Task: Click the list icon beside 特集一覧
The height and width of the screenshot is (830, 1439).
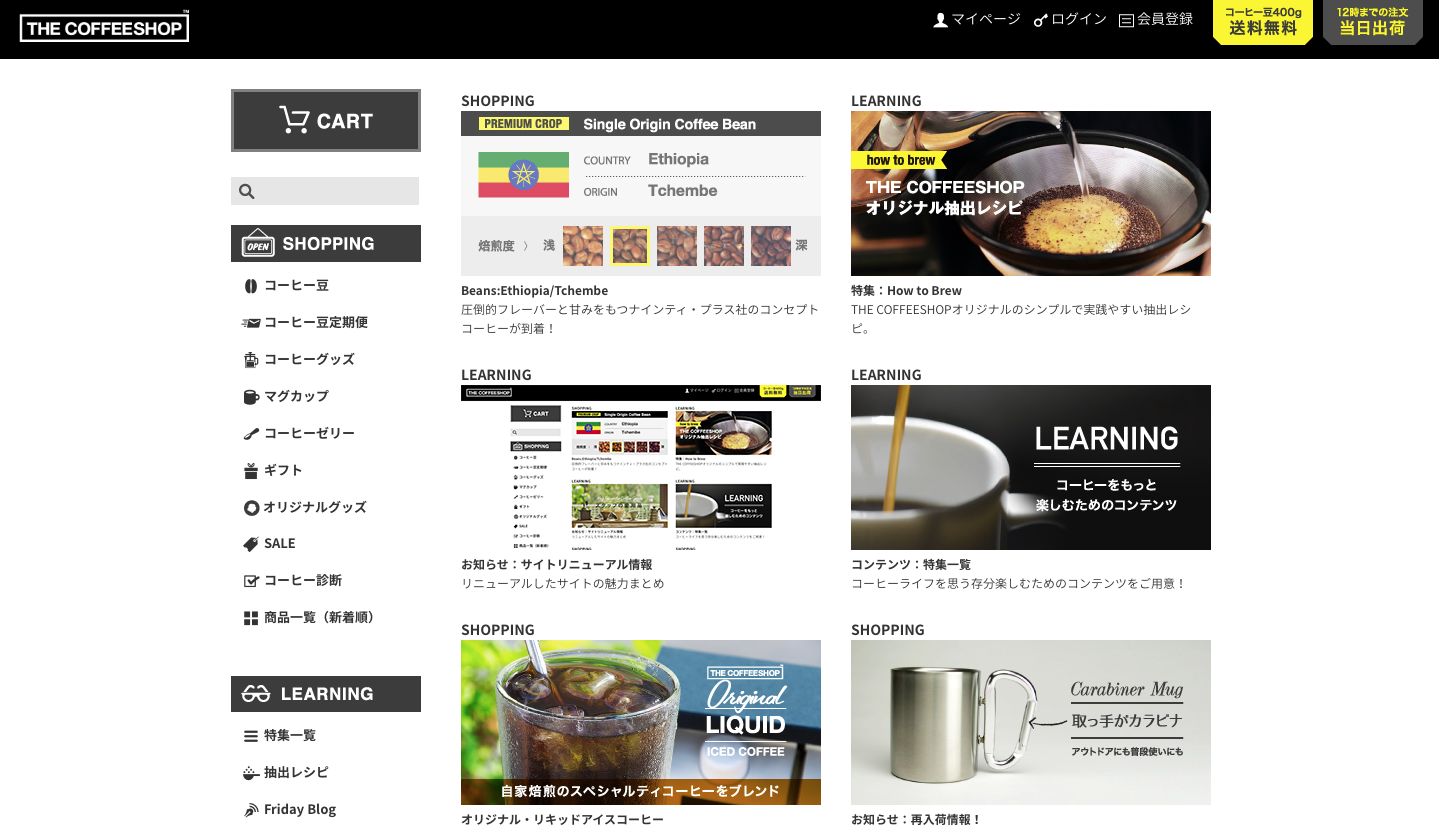Action: (x=251, y=736)
